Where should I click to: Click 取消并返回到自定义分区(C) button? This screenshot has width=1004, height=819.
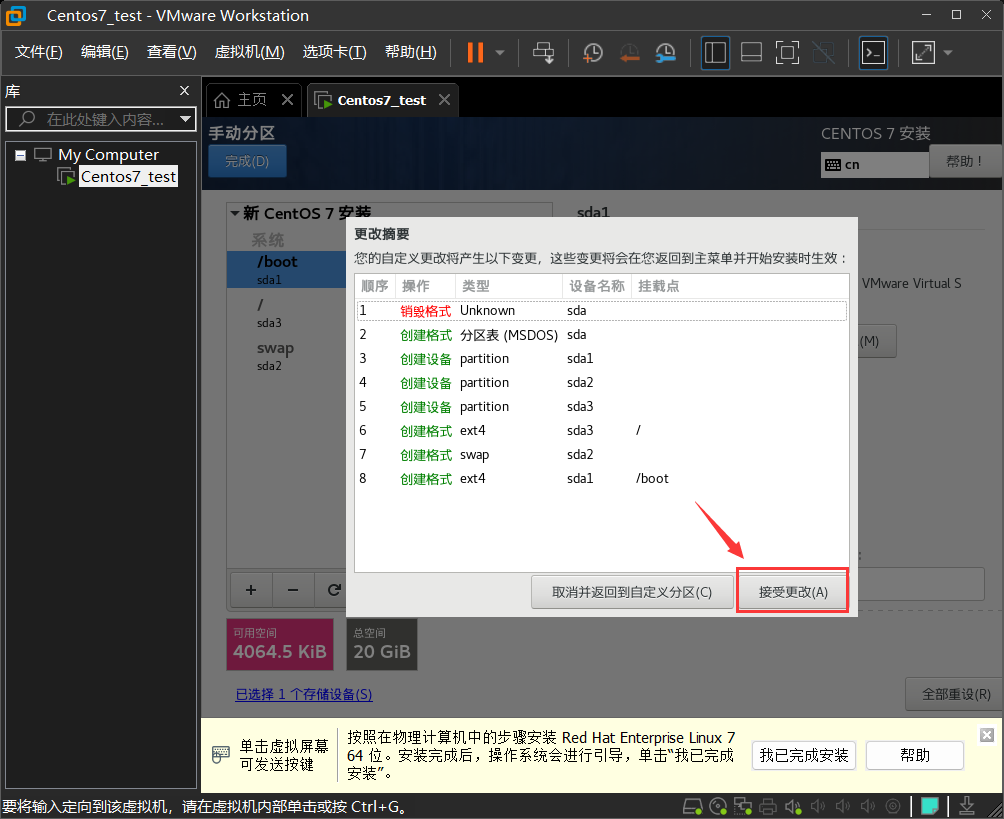pos(632,591)
